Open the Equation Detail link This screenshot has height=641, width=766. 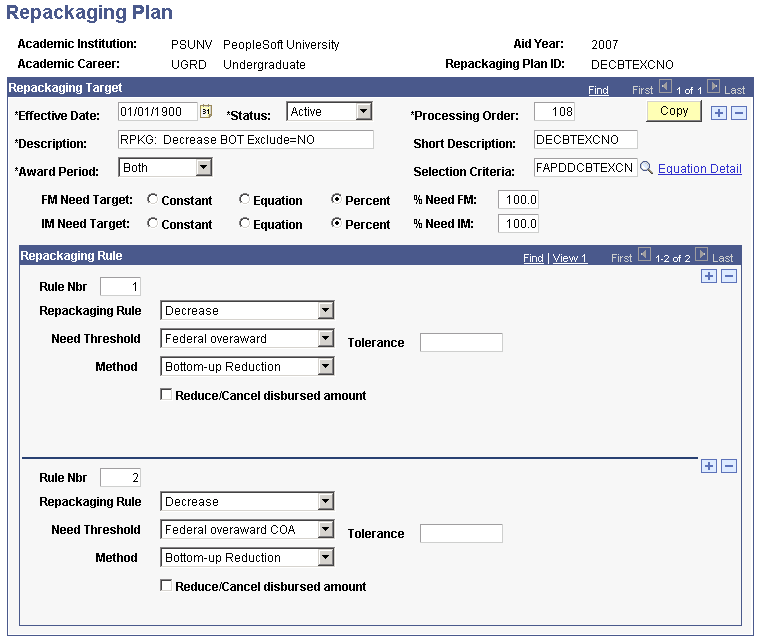pyautogui.click(x=700, y=169)
